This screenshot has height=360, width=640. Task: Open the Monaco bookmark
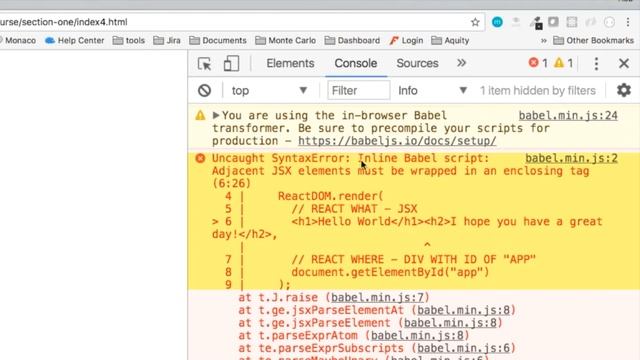(x=18, y=40)
